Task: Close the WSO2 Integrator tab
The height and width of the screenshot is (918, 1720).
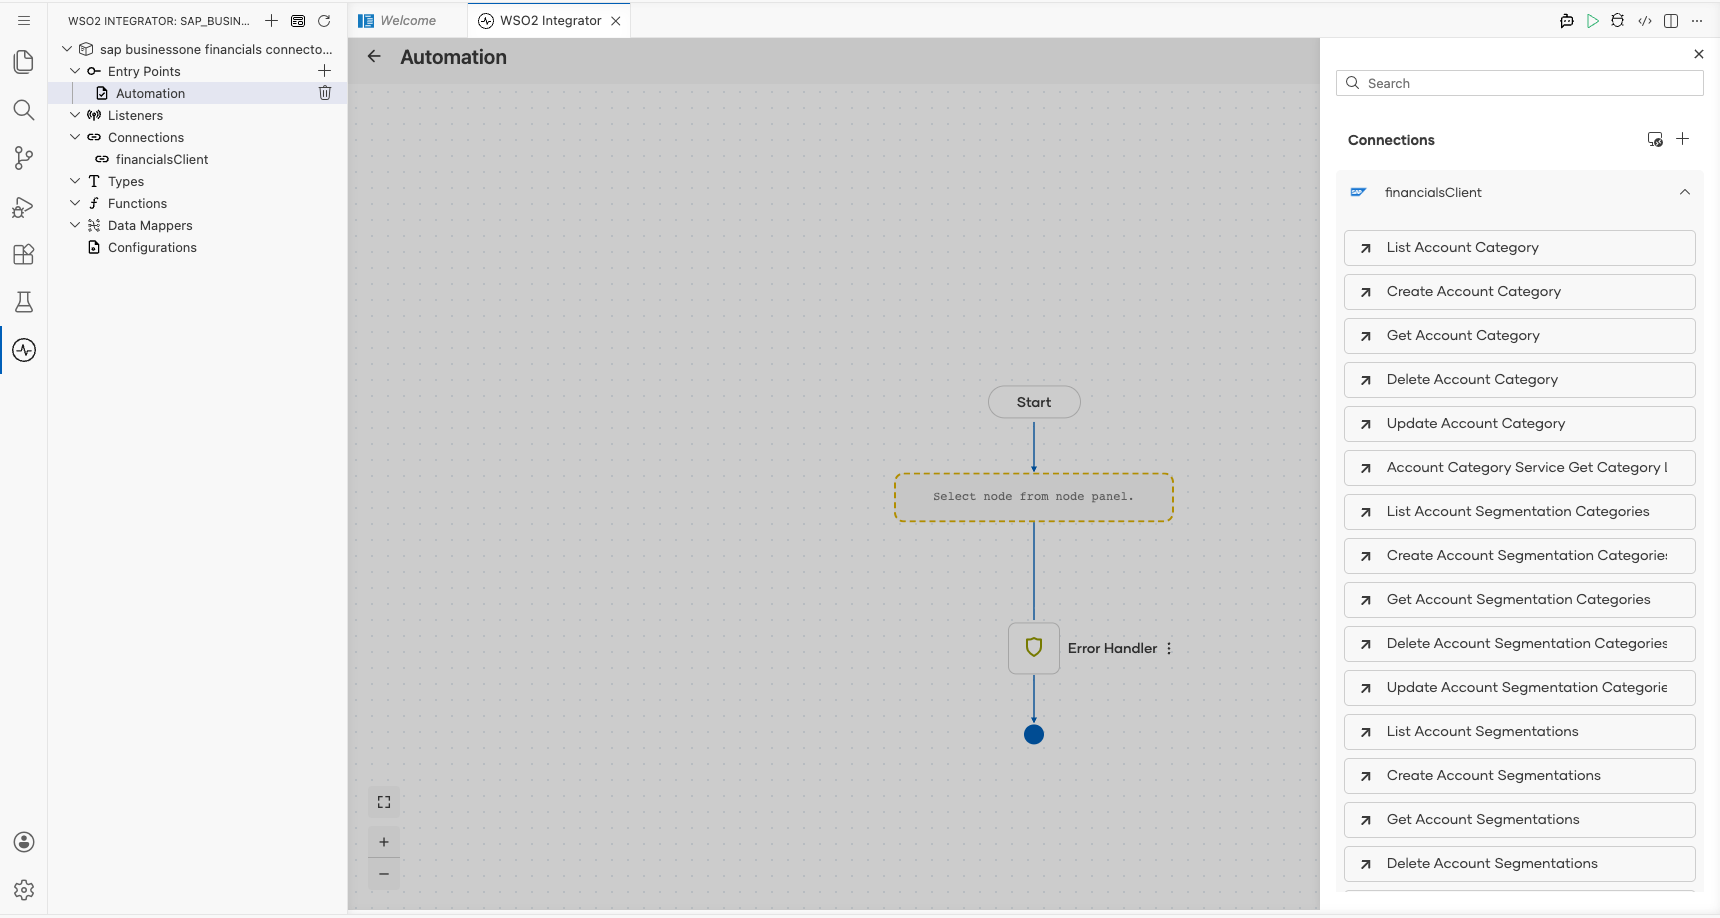Action: pos(616,20)
